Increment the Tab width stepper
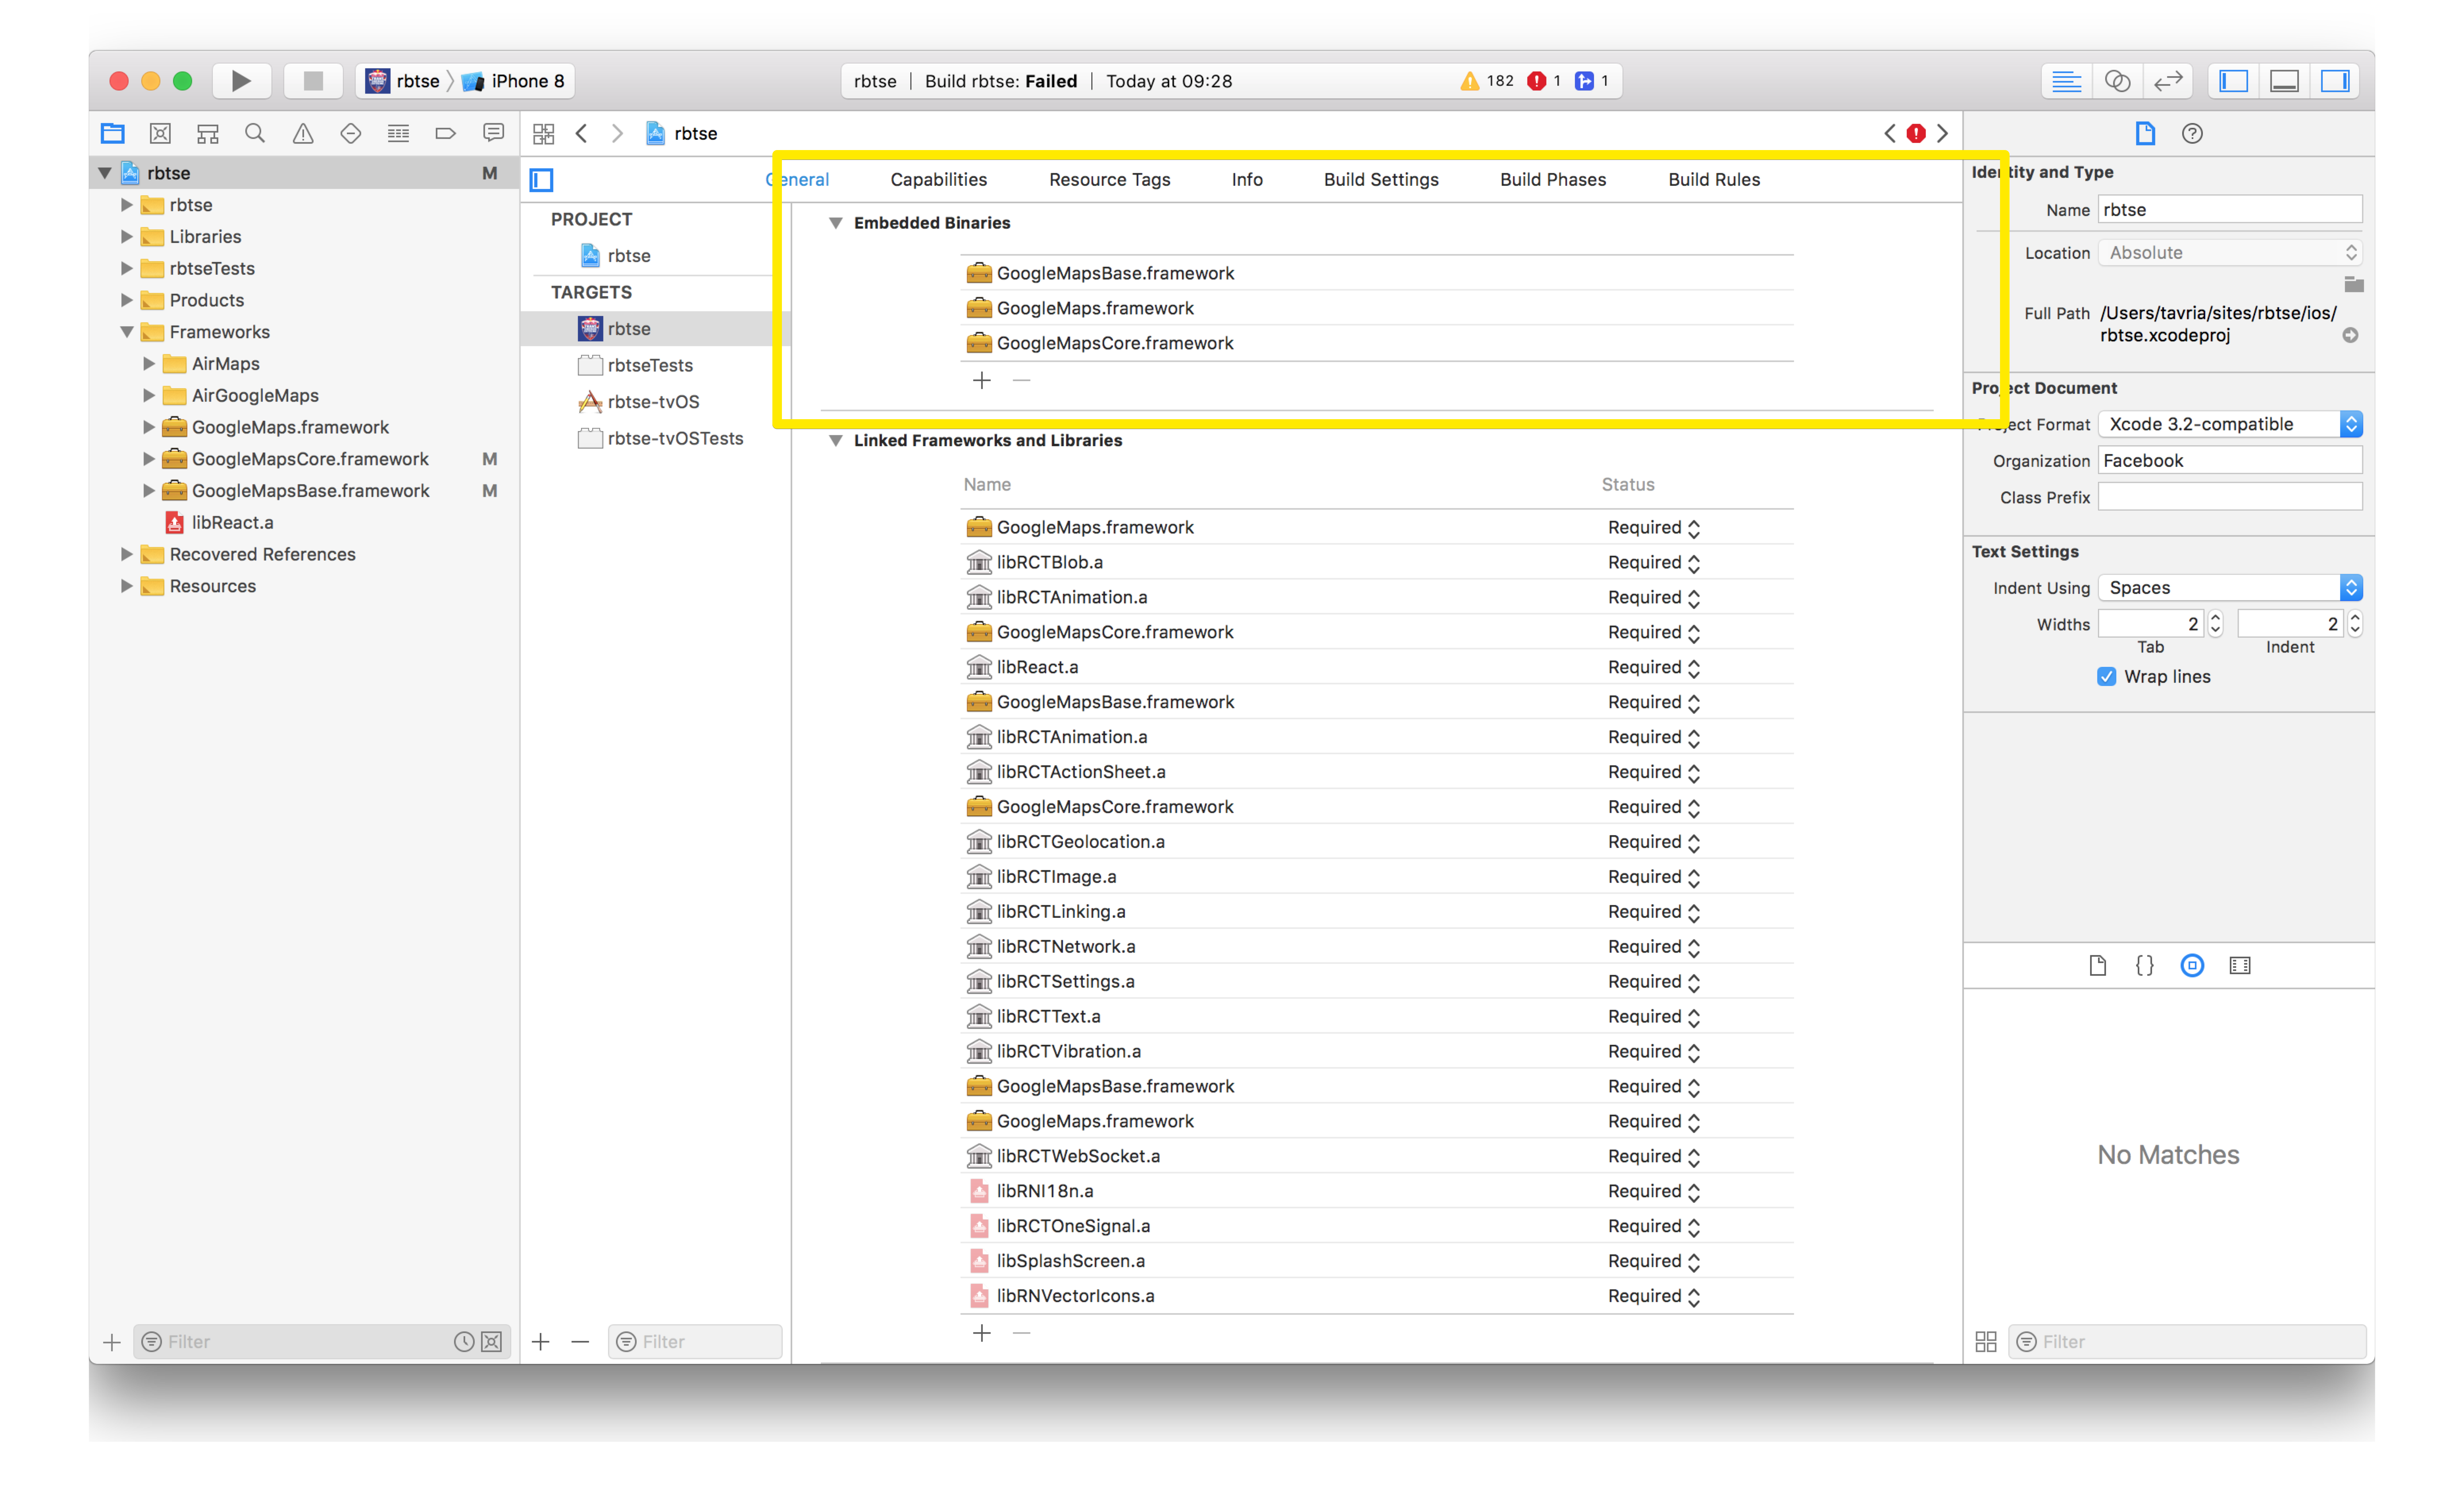The image size is (2464, 1491). coord(2215,617)
